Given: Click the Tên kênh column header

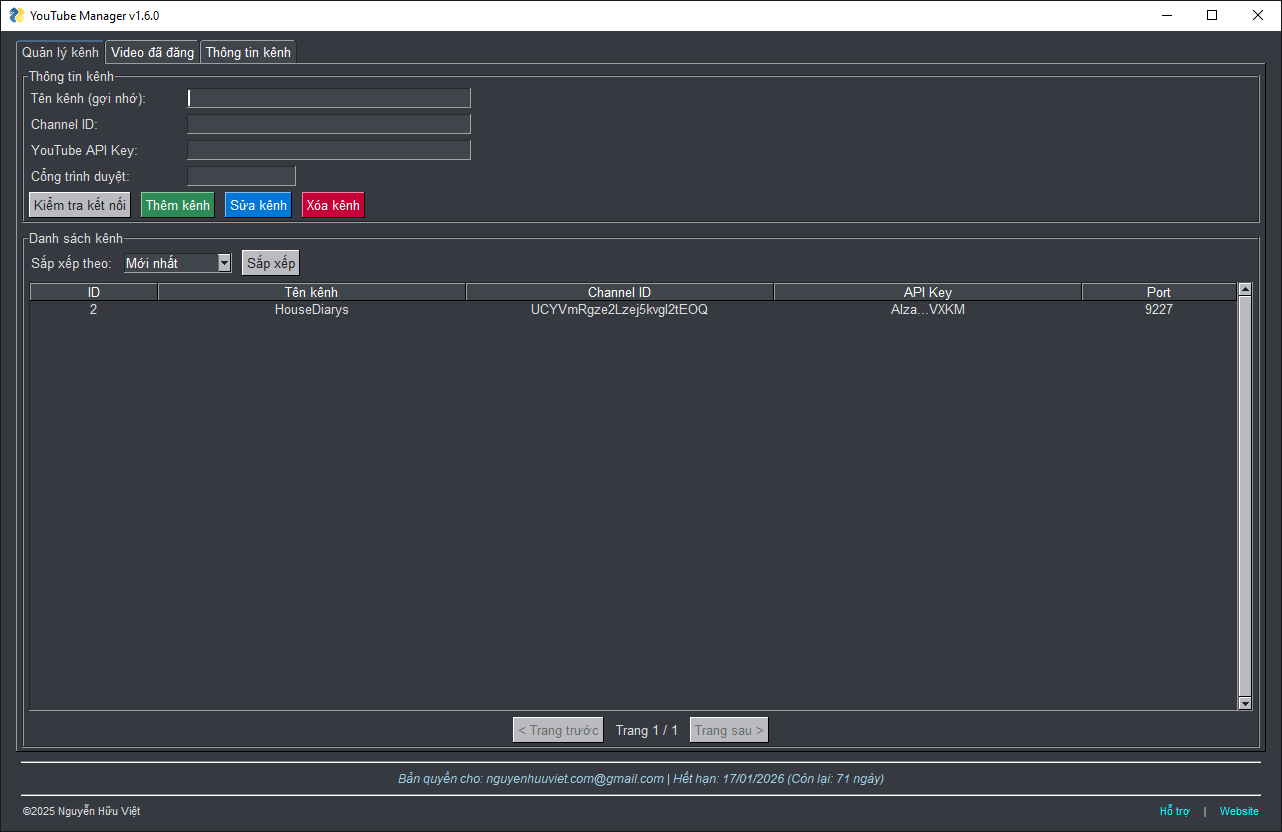Looking at the screenshot, I should (312, 292).
